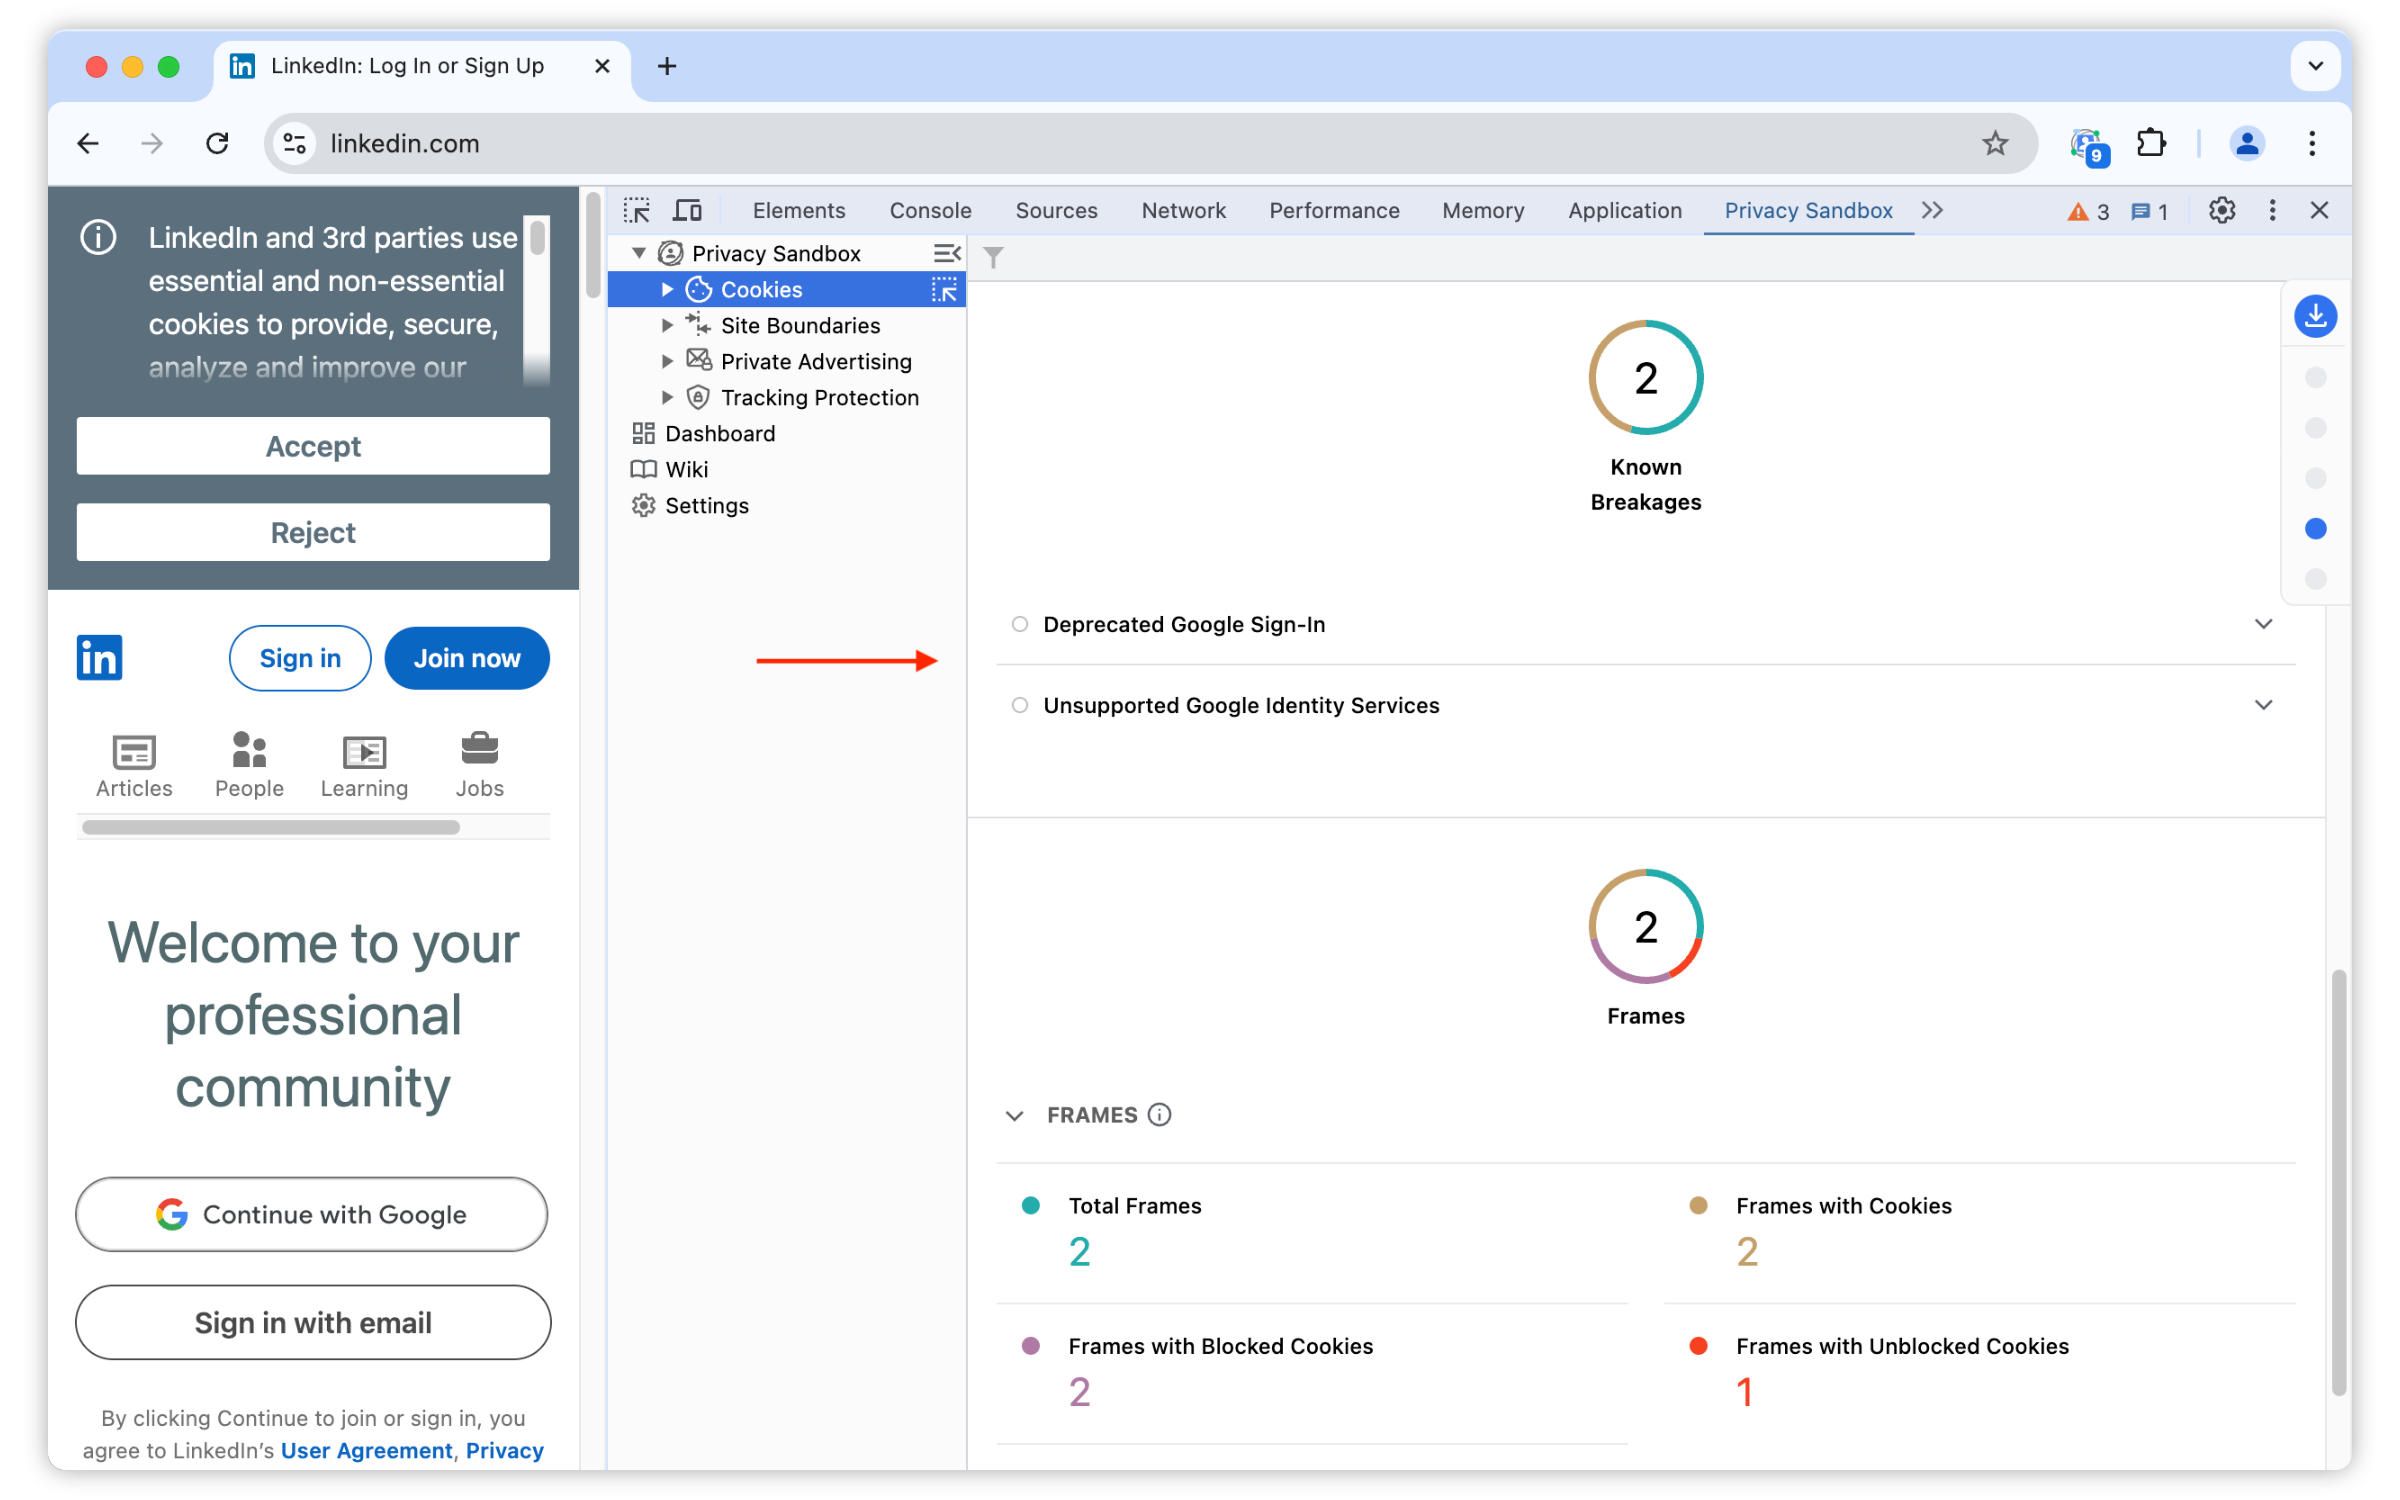Screen dimensions: 2400x1500
Task: Click Sign in with email
Action: [312, 1322]
